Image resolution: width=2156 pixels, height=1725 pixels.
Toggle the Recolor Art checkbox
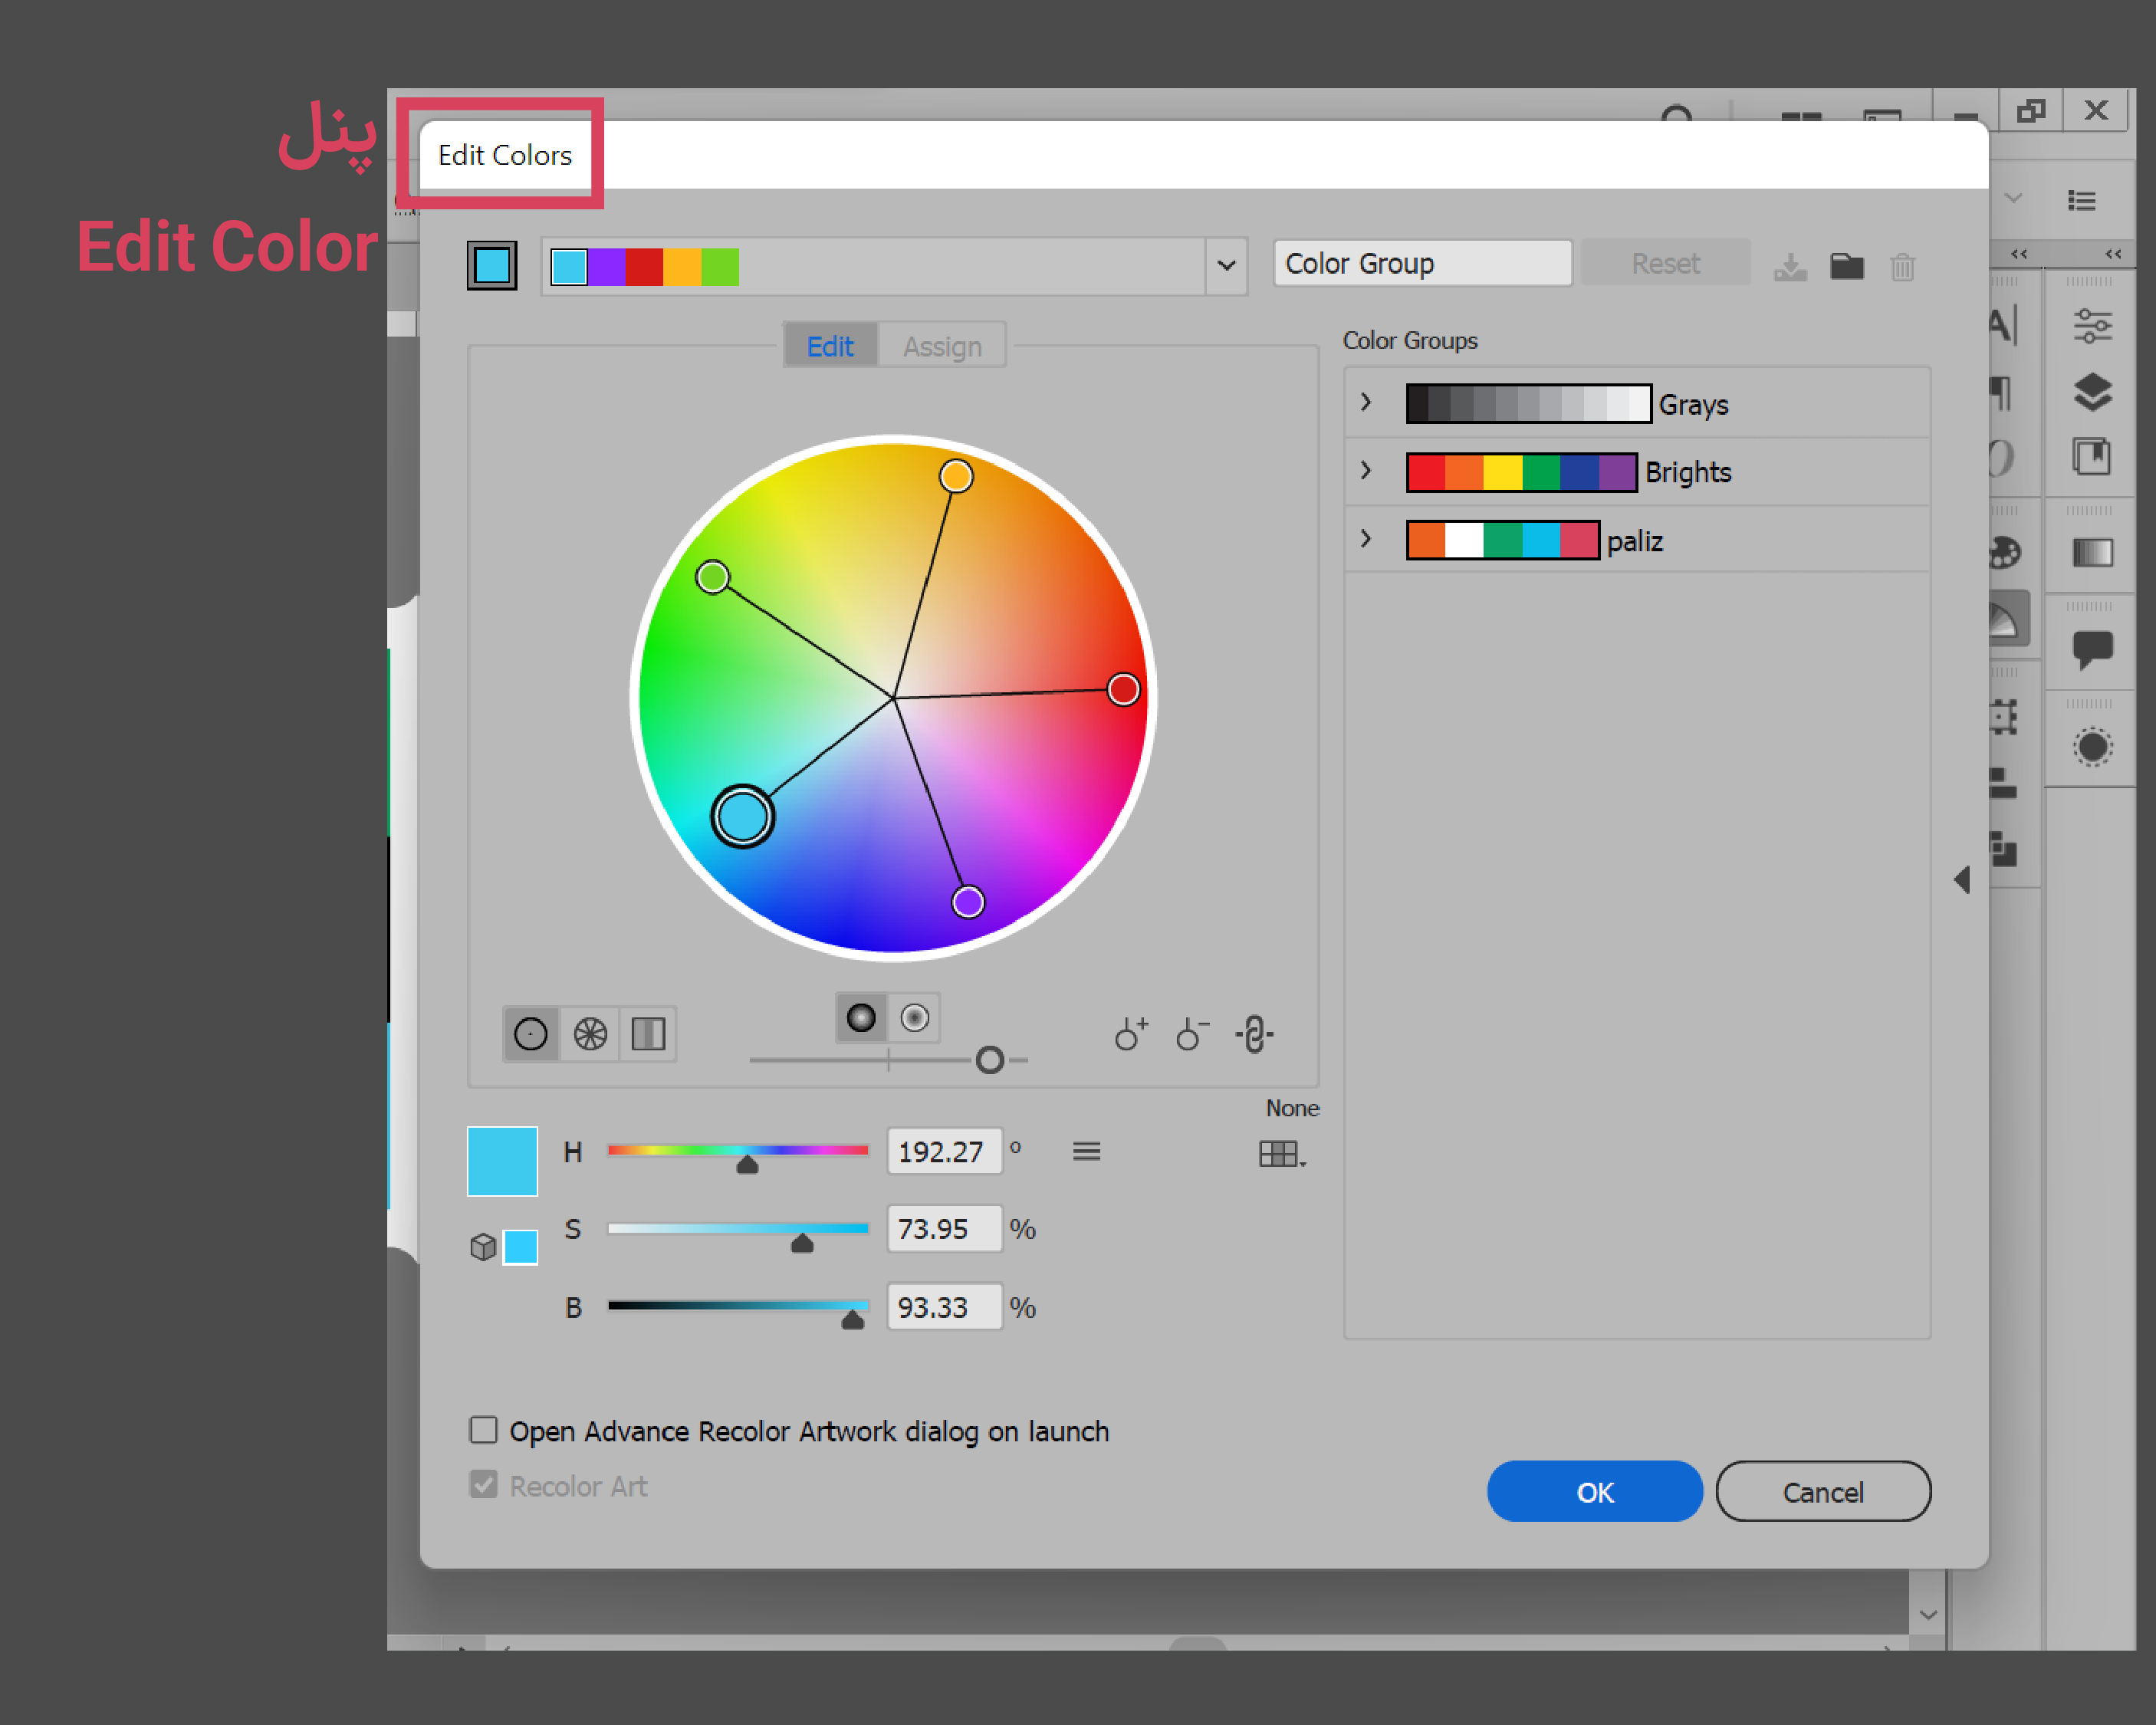click(x=484, y=1485)
